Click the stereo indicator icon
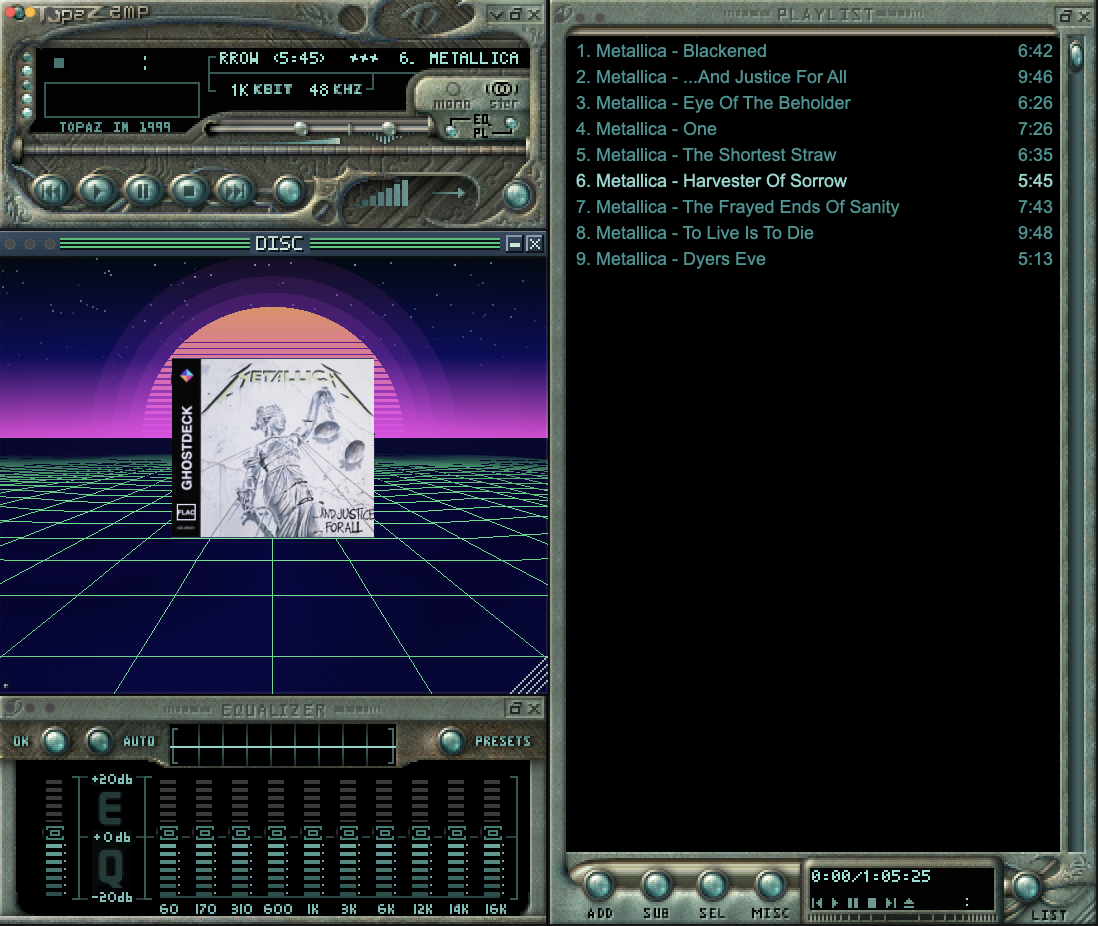 click(x=503, y=95)
